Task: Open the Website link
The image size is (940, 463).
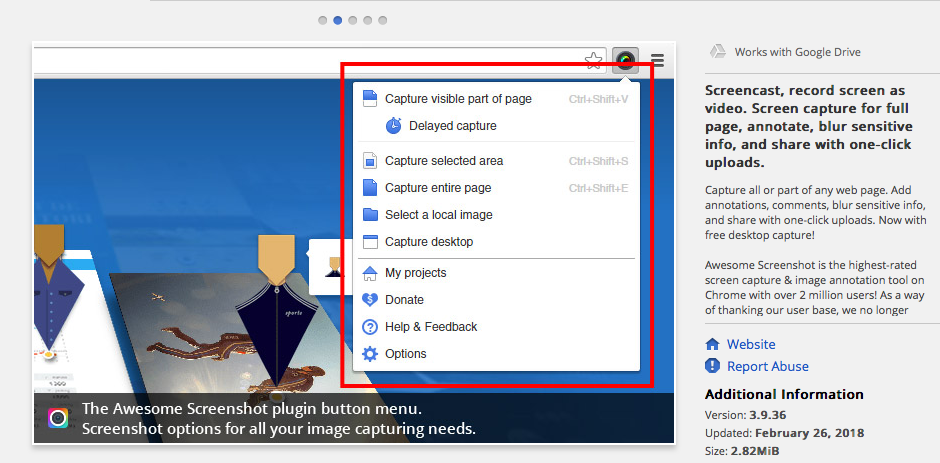Action: [x=750, y=344]
